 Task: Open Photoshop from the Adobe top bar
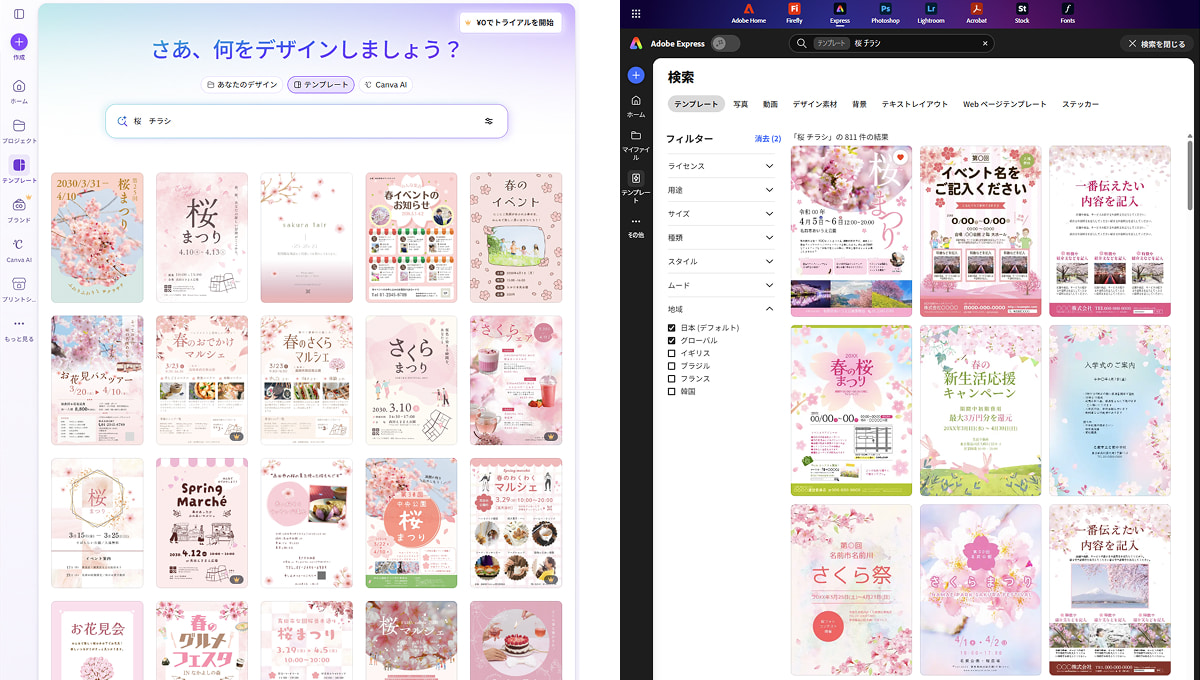point(885,12)
